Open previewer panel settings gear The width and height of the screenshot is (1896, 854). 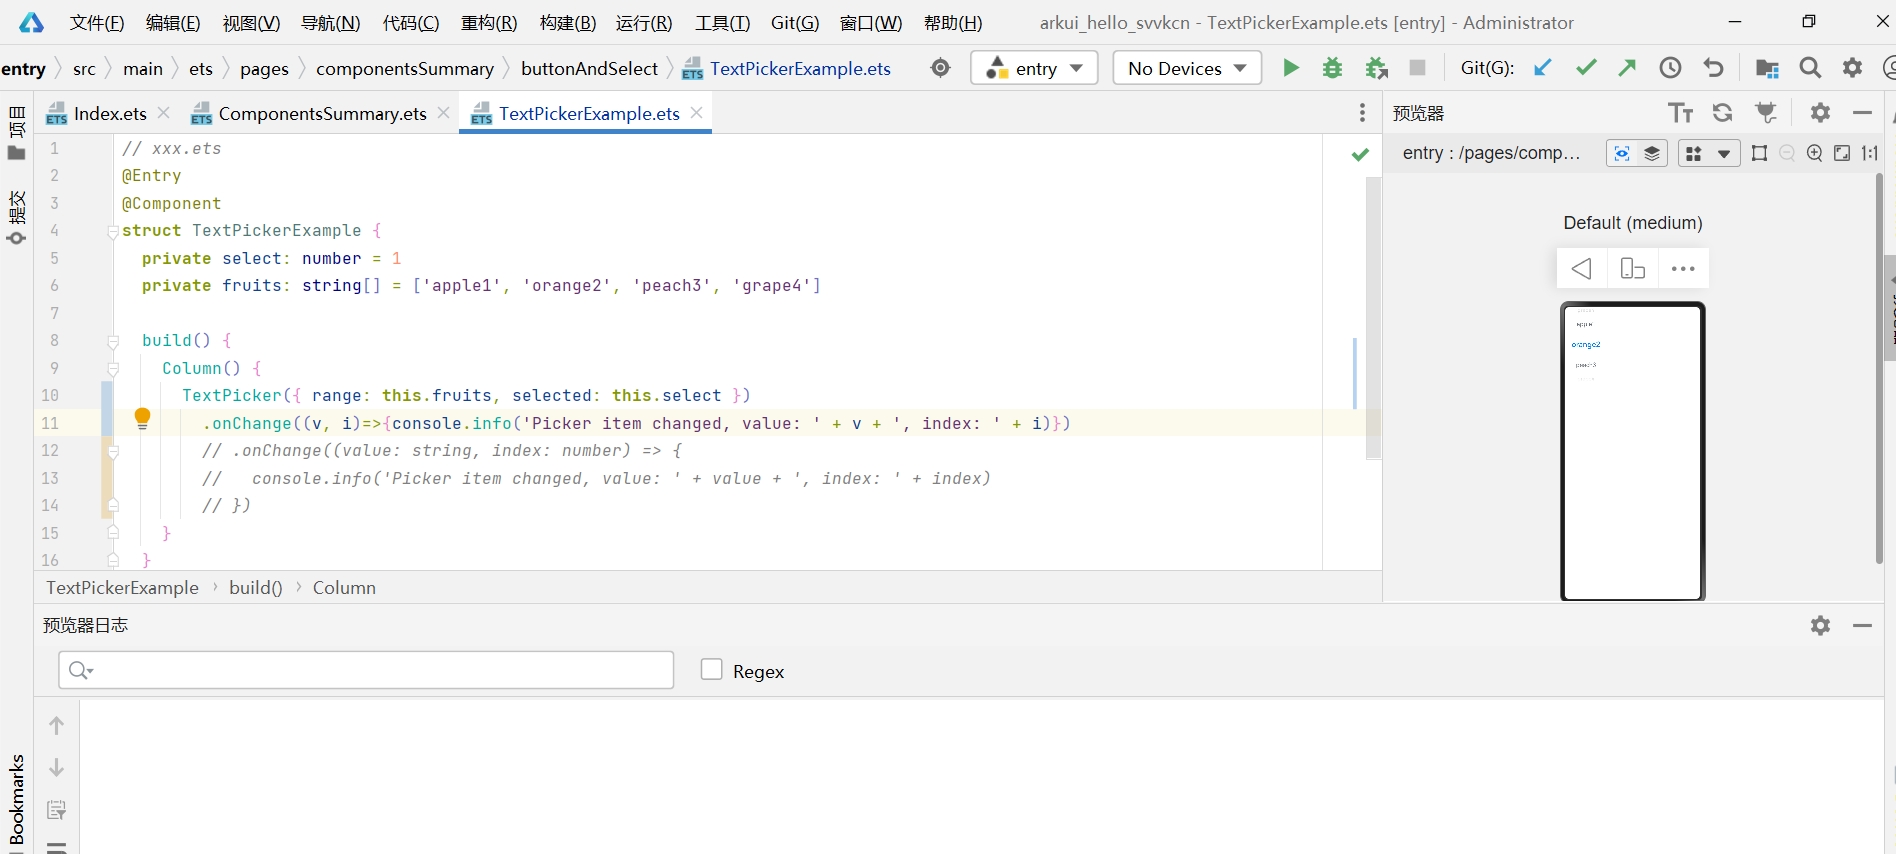[1821, 113]
